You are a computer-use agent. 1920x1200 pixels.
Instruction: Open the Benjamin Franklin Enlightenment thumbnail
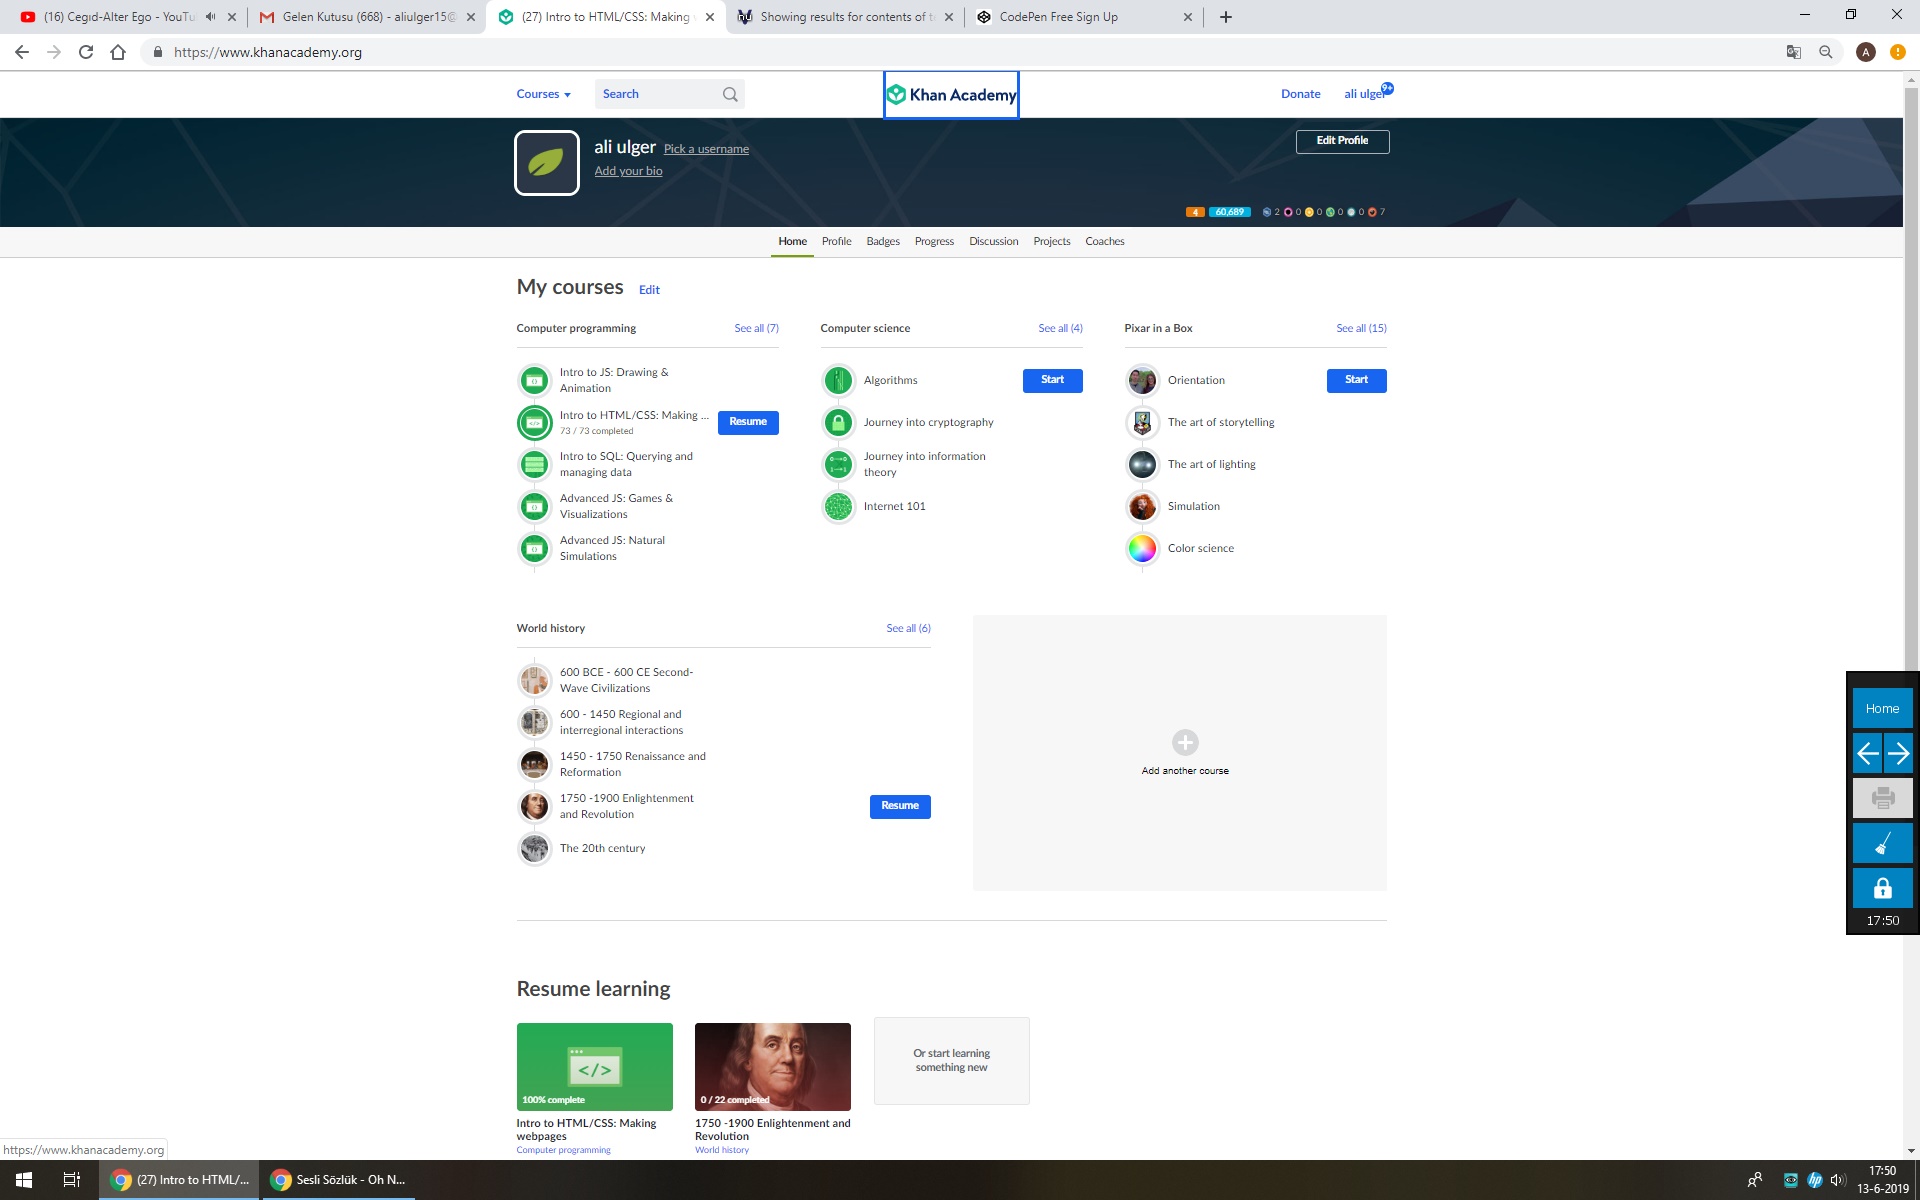point(772,1066)
